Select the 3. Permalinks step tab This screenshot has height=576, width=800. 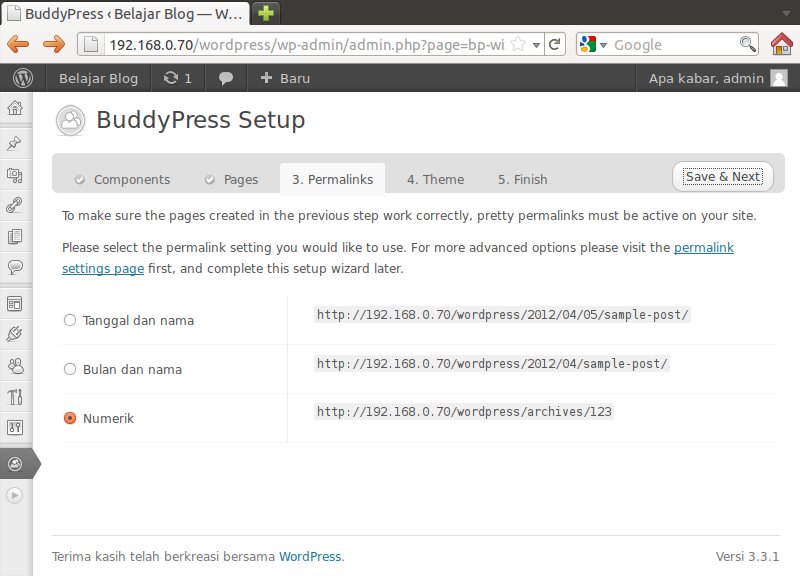(x=332, y=179)
